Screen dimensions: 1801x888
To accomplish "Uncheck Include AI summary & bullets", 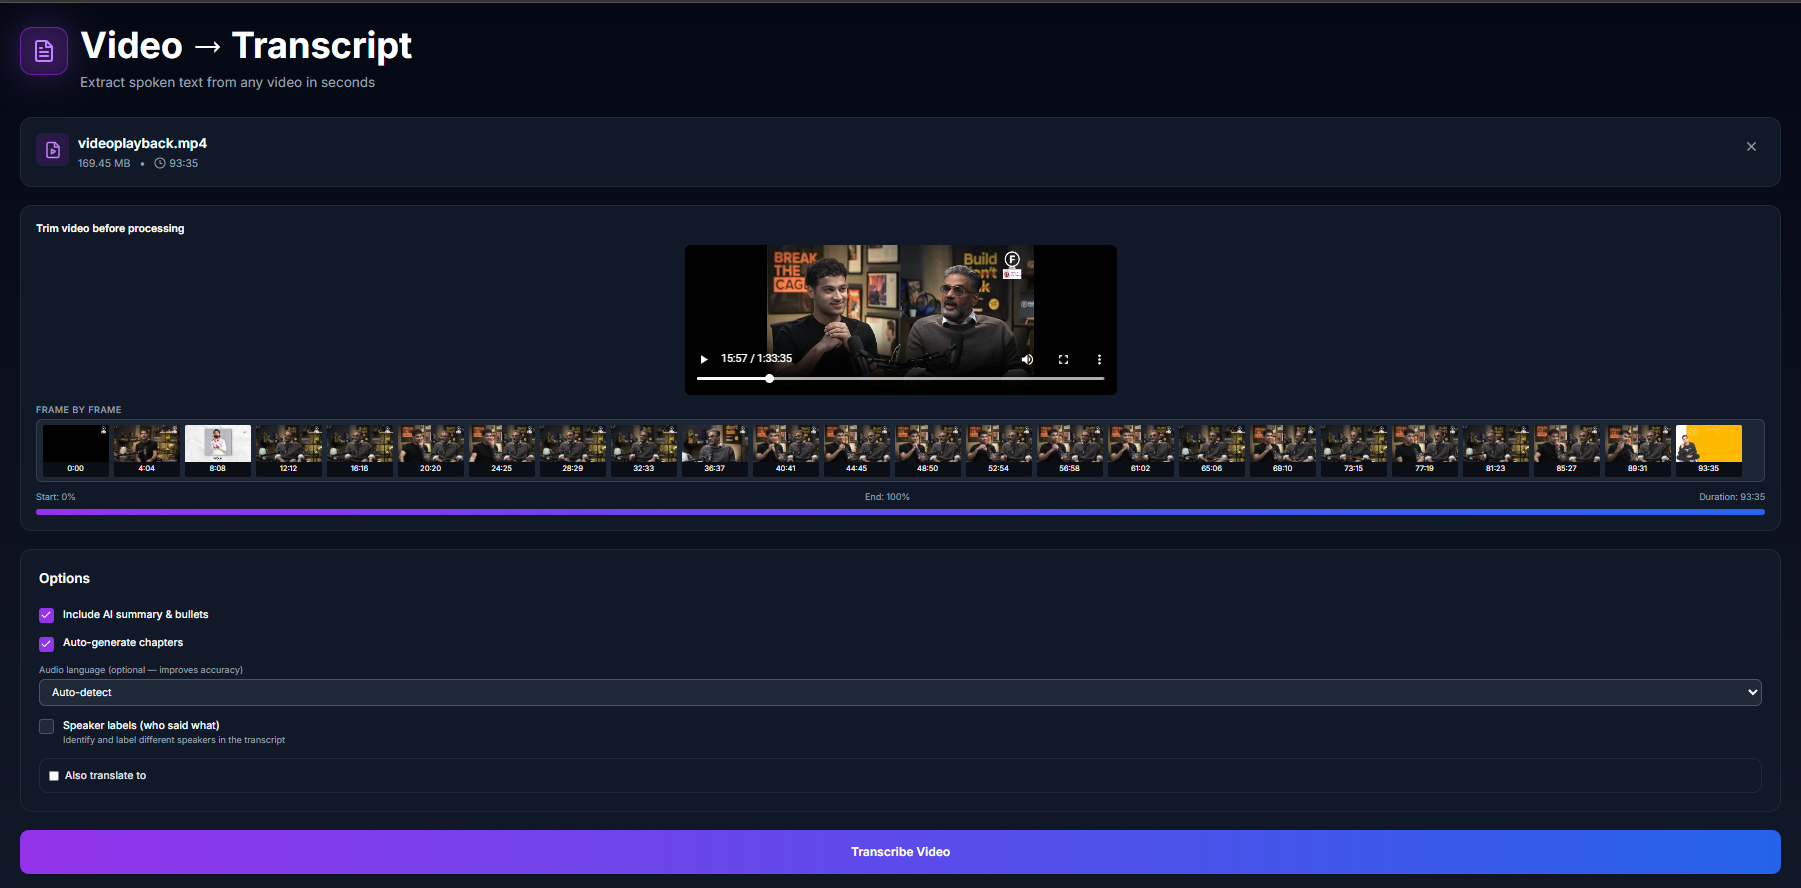I will pyautogui.click(x=47, y=615).
